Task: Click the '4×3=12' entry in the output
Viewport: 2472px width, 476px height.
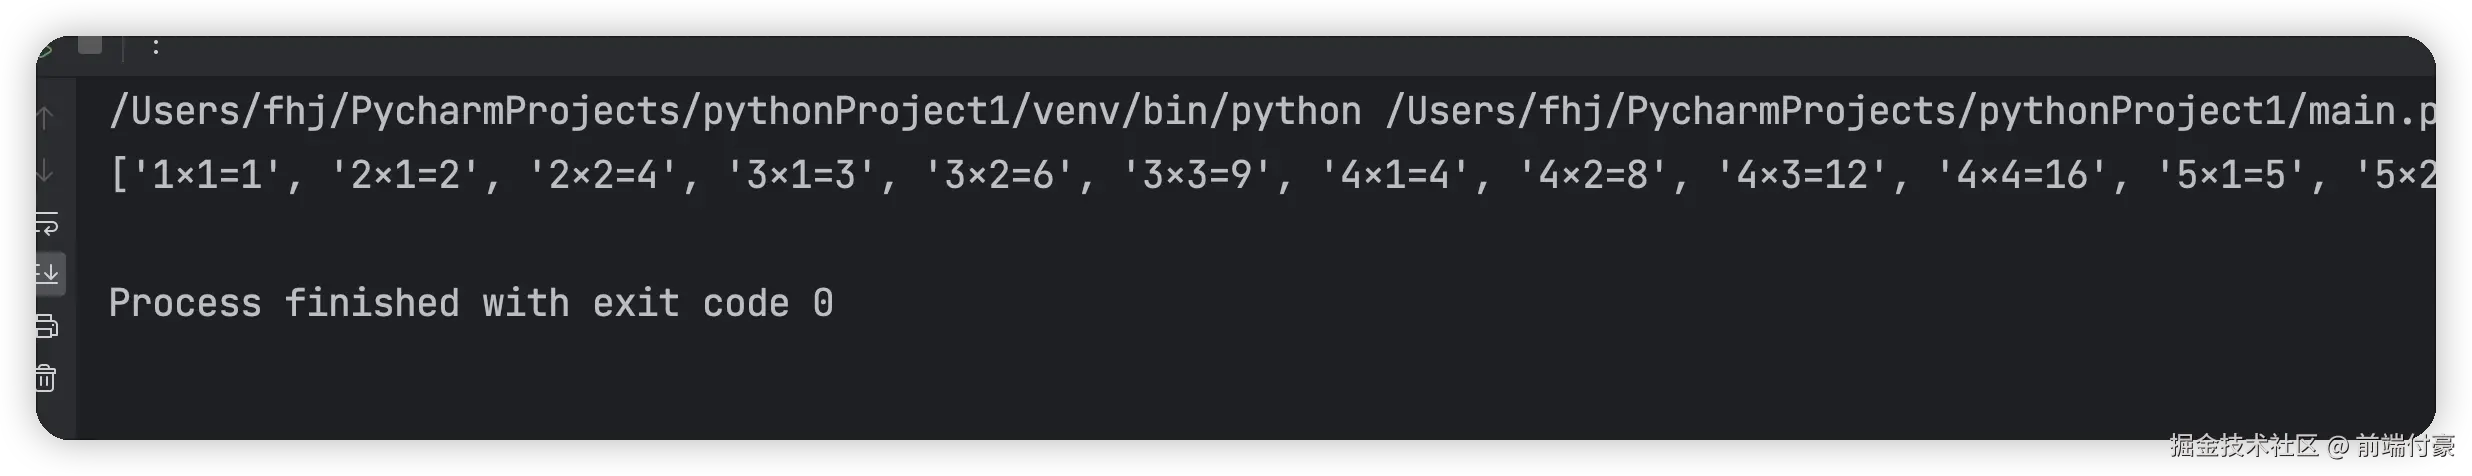Action: coord(1803,175)
